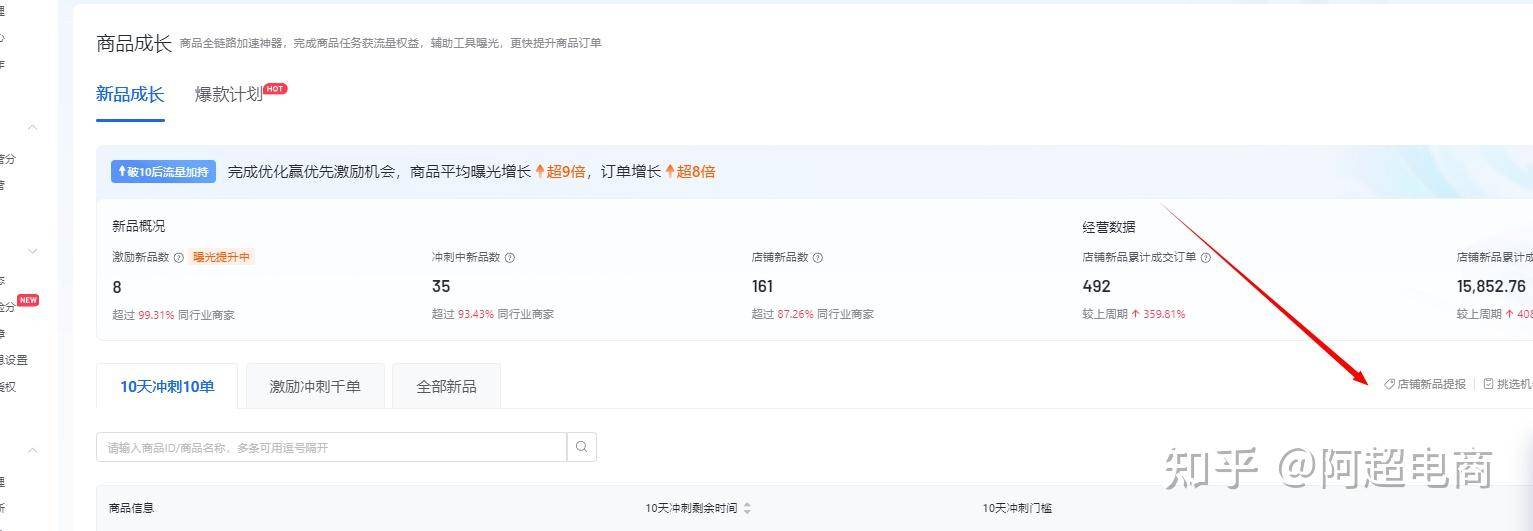
Task: Click the 破10后流量加持 badge
Action: pyautogui.click(x=162, y=171)
